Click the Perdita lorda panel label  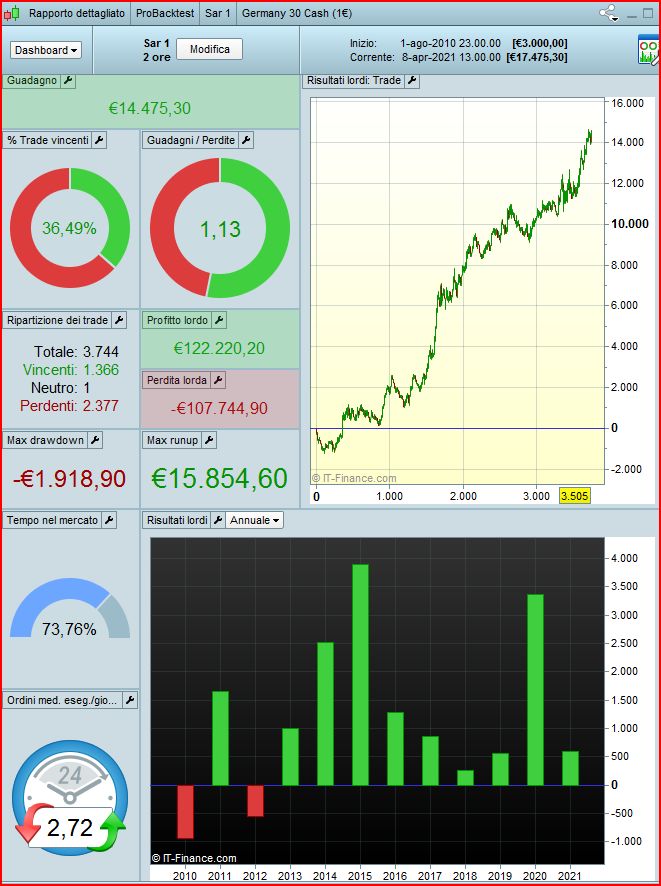(x=177, y=380)
